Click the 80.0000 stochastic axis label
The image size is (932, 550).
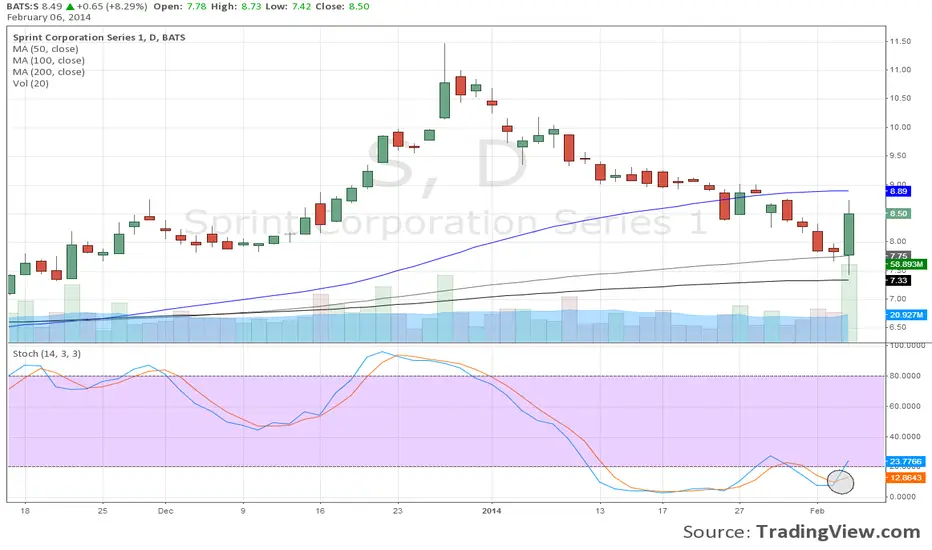click(905, 376)
